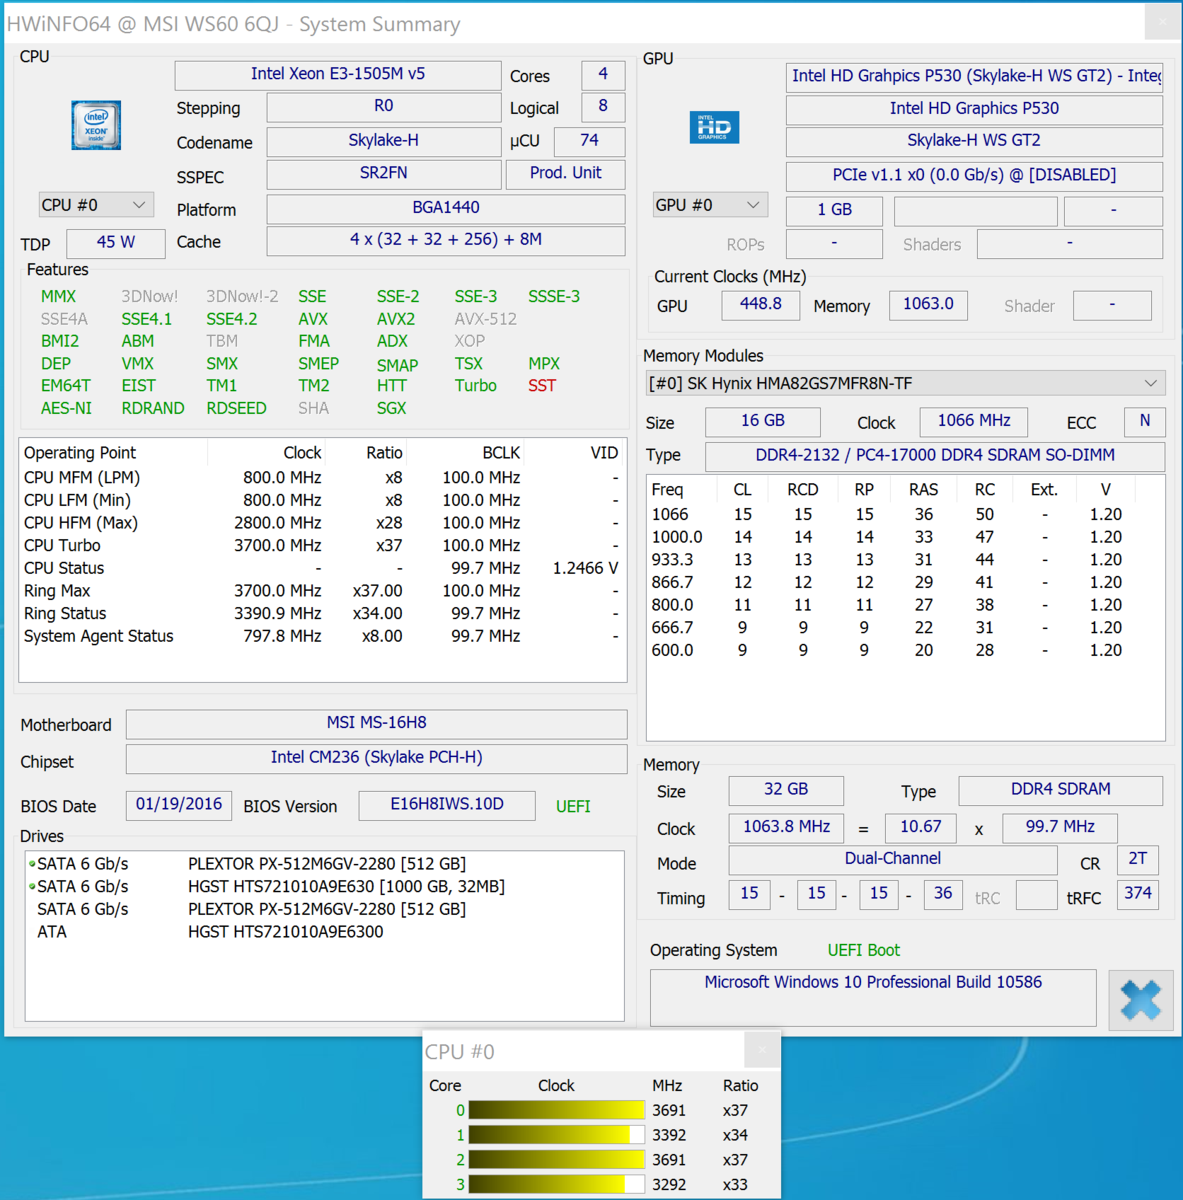Click the Intel HD Graphics P530 field

pyautogui.click(x=974, y=108)
